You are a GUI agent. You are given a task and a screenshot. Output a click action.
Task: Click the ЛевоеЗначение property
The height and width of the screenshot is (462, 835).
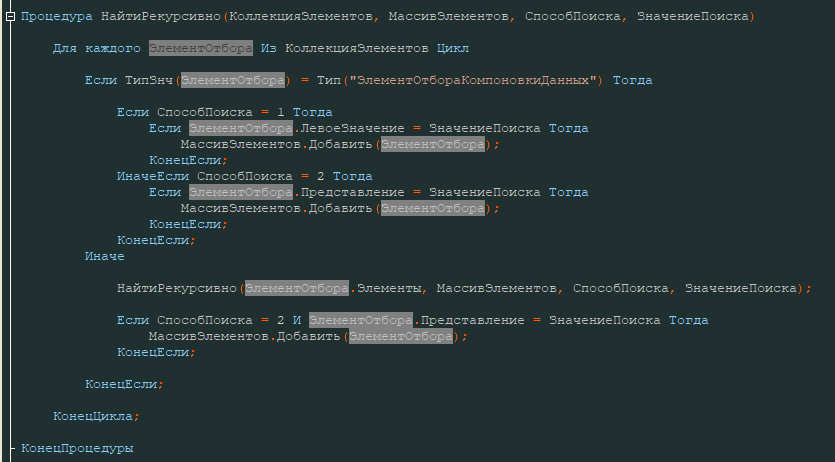tap(353, 128)
